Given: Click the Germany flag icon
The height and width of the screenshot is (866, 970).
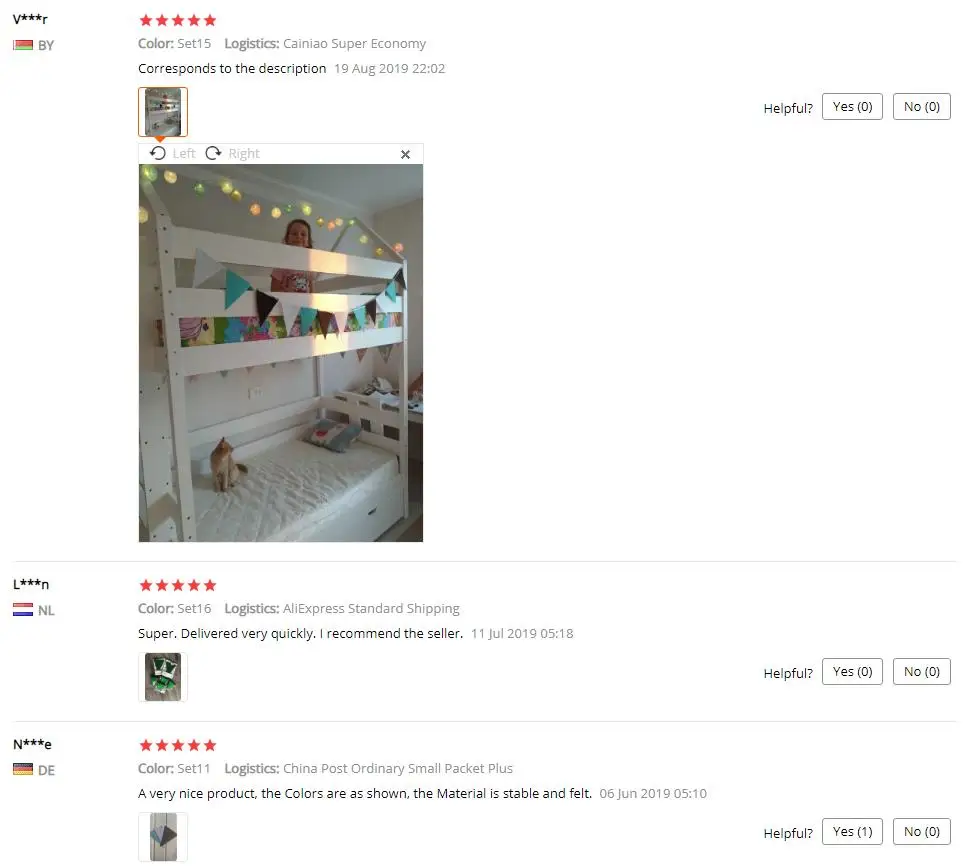Looking at the screenshot, I should (x=23, y=770).
